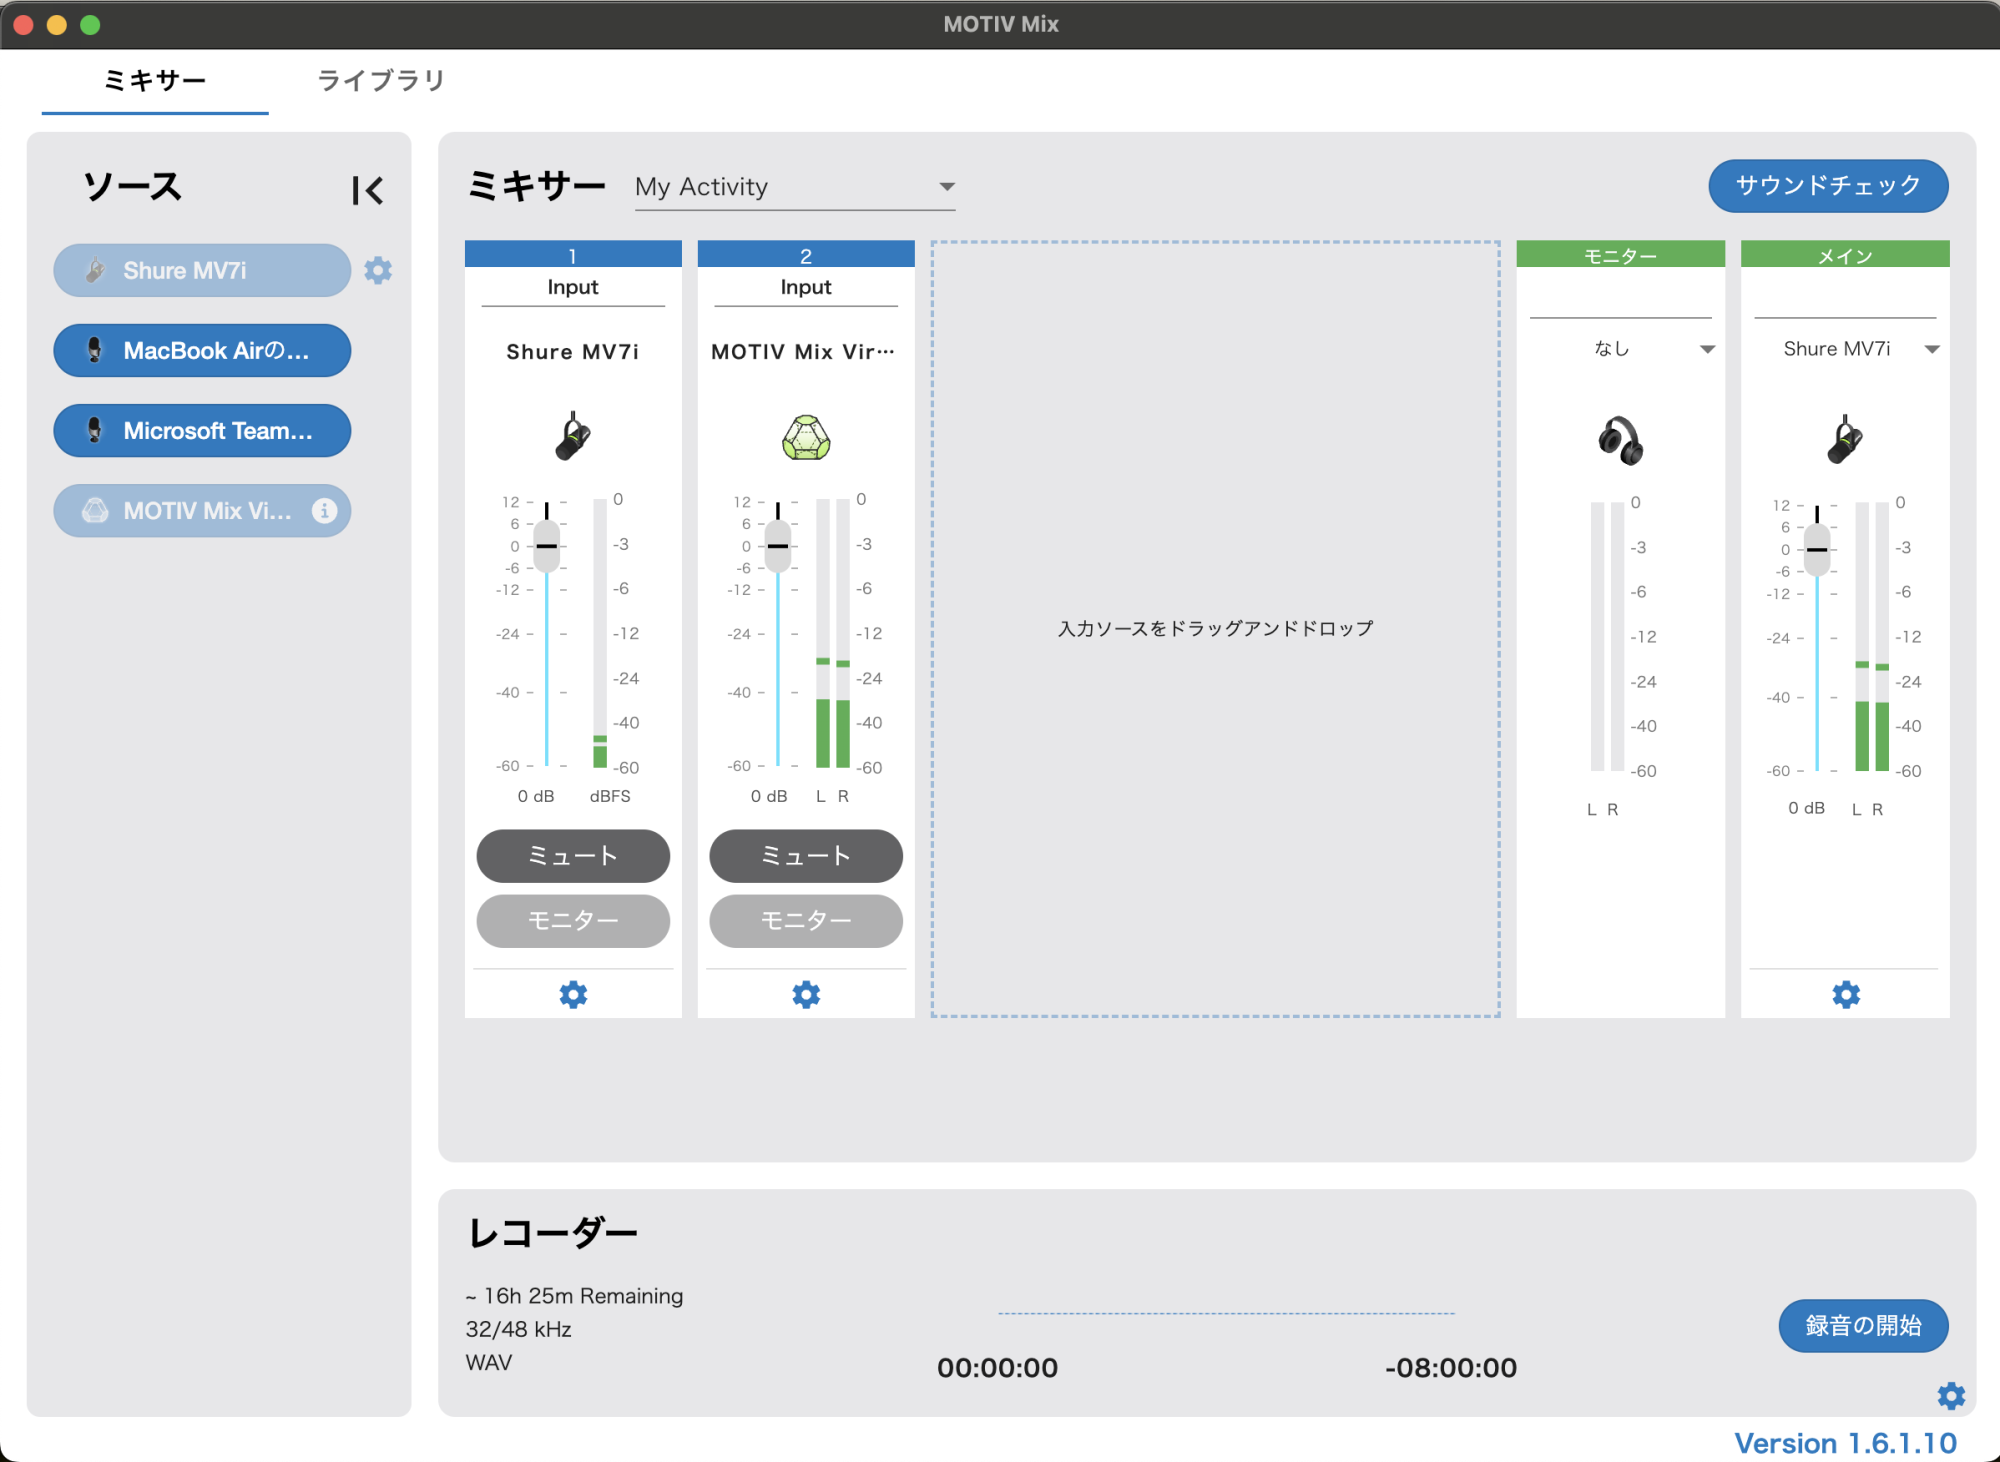Select Shure MV7i source

pyautogui.click(x=202, y=270)
